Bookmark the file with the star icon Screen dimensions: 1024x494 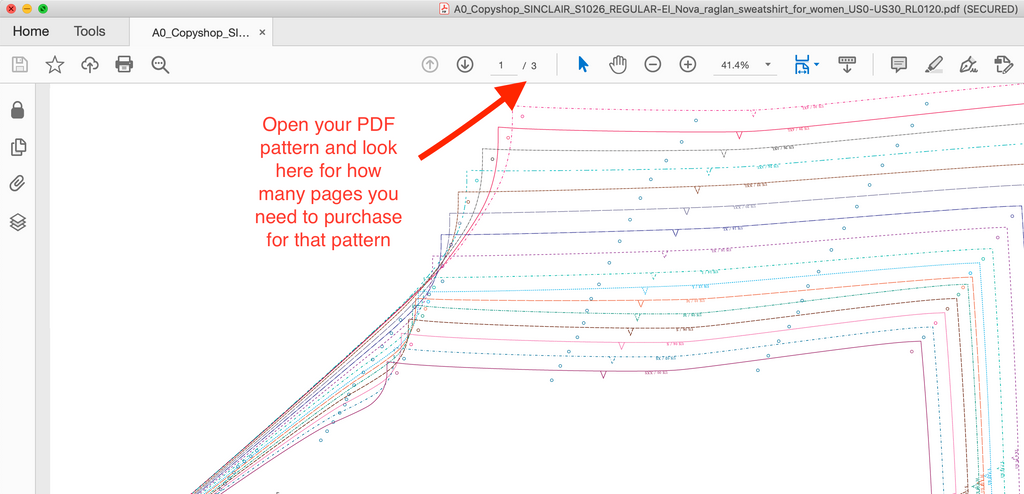click(55, 65)
